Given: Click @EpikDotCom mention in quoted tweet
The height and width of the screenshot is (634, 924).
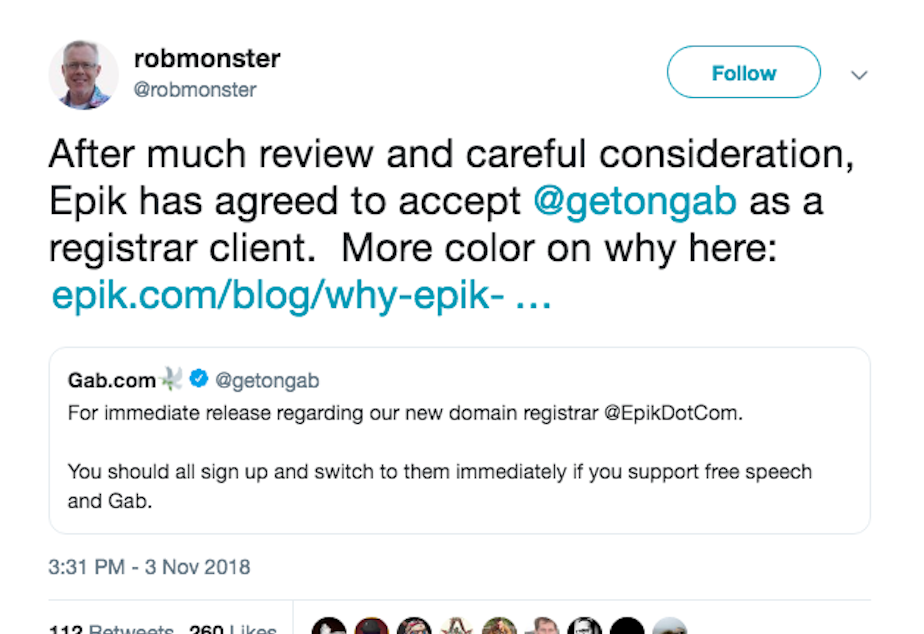Looking at the screenshot, I should tap(673, 412).
